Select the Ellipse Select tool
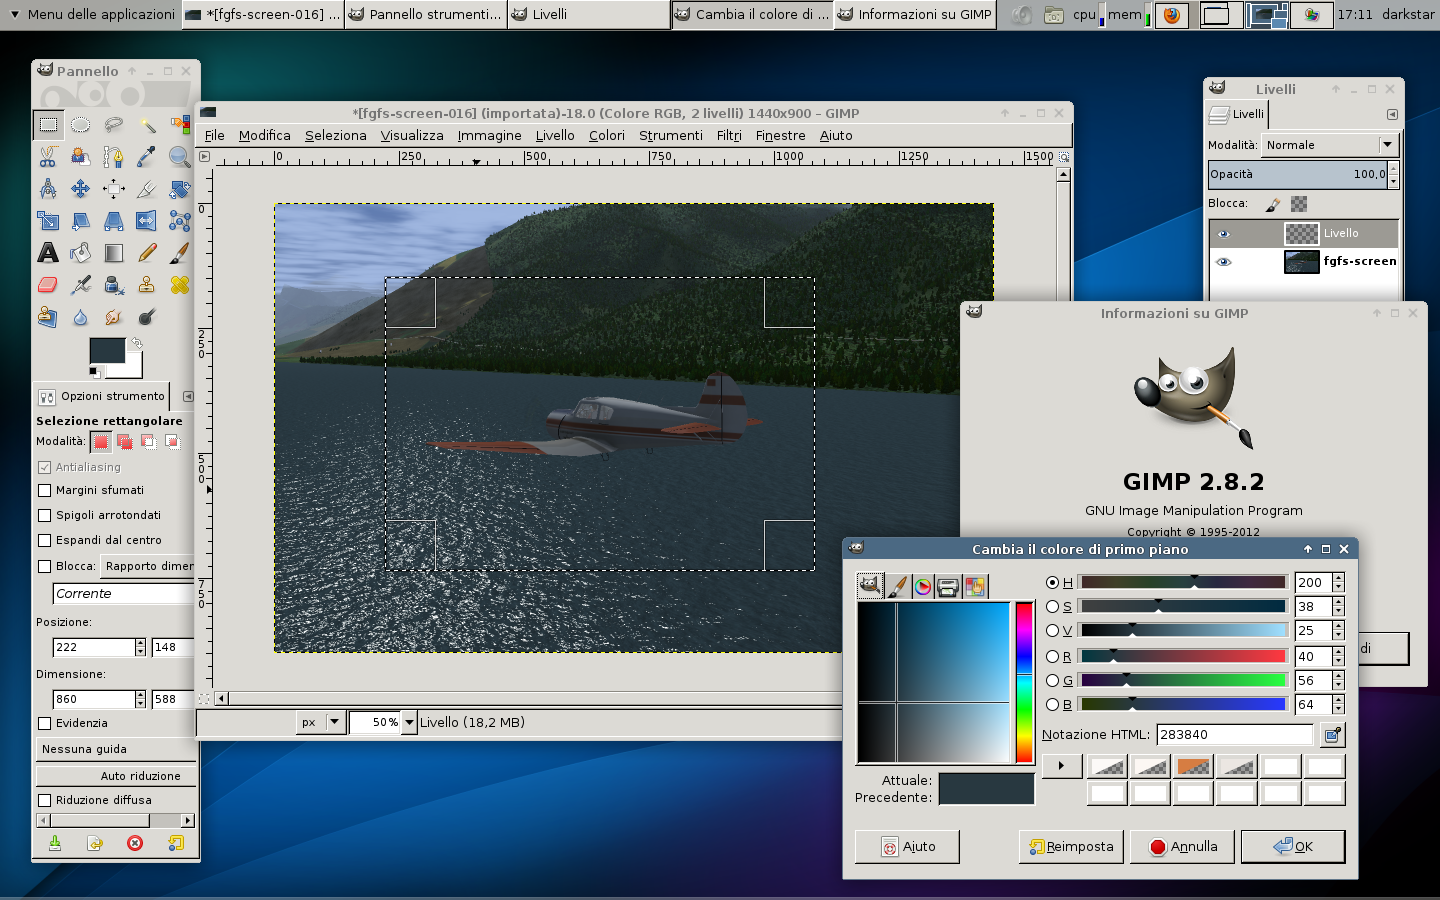Viewport: 1440px width, 900px height. coord(81,125)
